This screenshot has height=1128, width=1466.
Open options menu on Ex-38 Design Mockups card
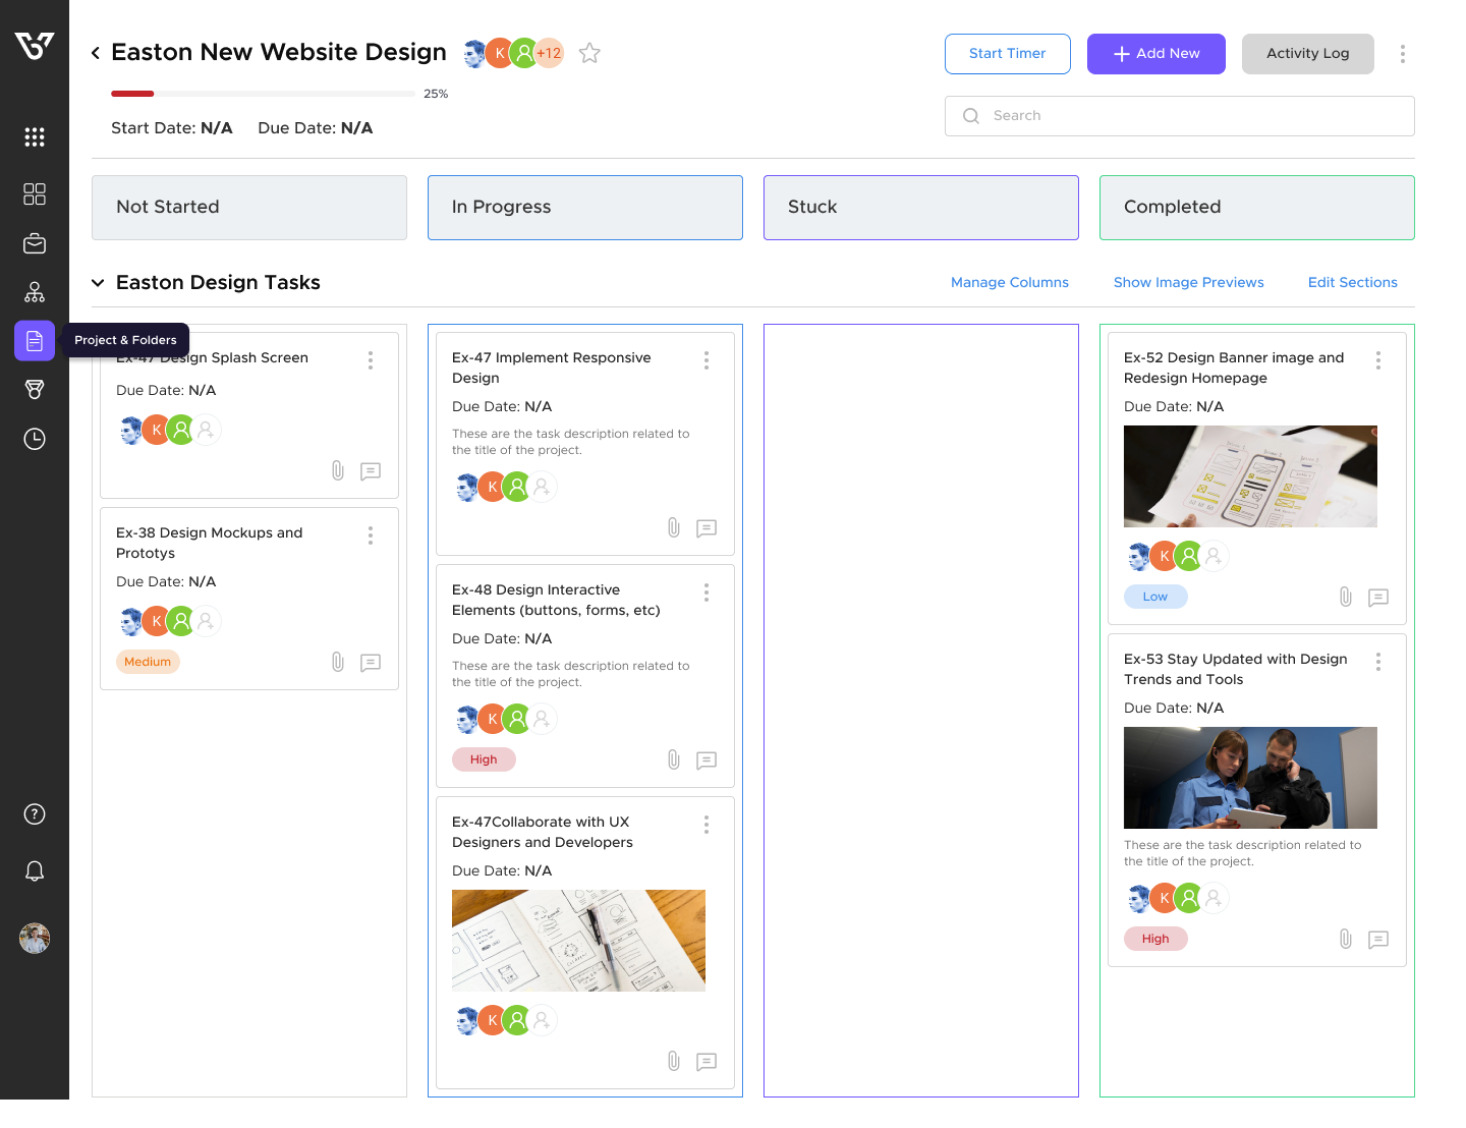[x=370, y=536]
